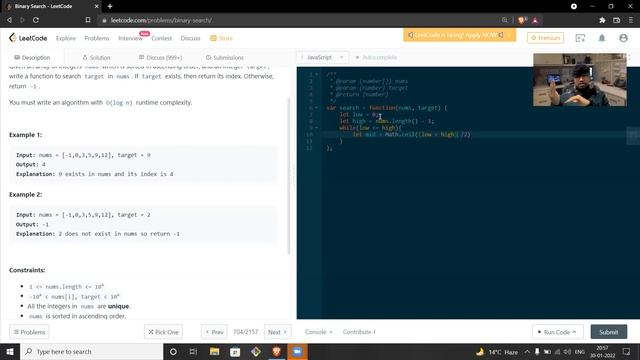This screenshot has height=360, width=640.
Task: Open Brave Rewards triangle icon
Action: pyautogui.click(x=535, y=20)
